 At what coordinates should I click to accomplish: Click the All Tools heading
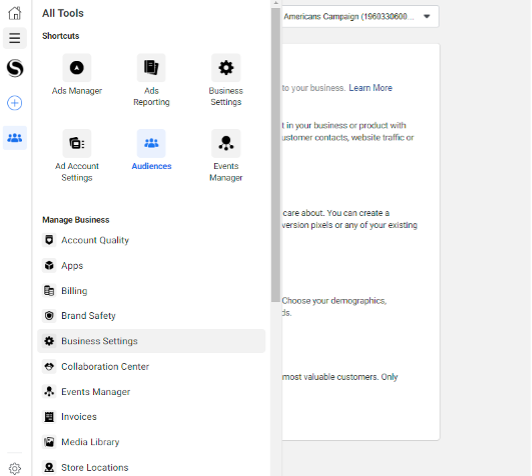63,13
